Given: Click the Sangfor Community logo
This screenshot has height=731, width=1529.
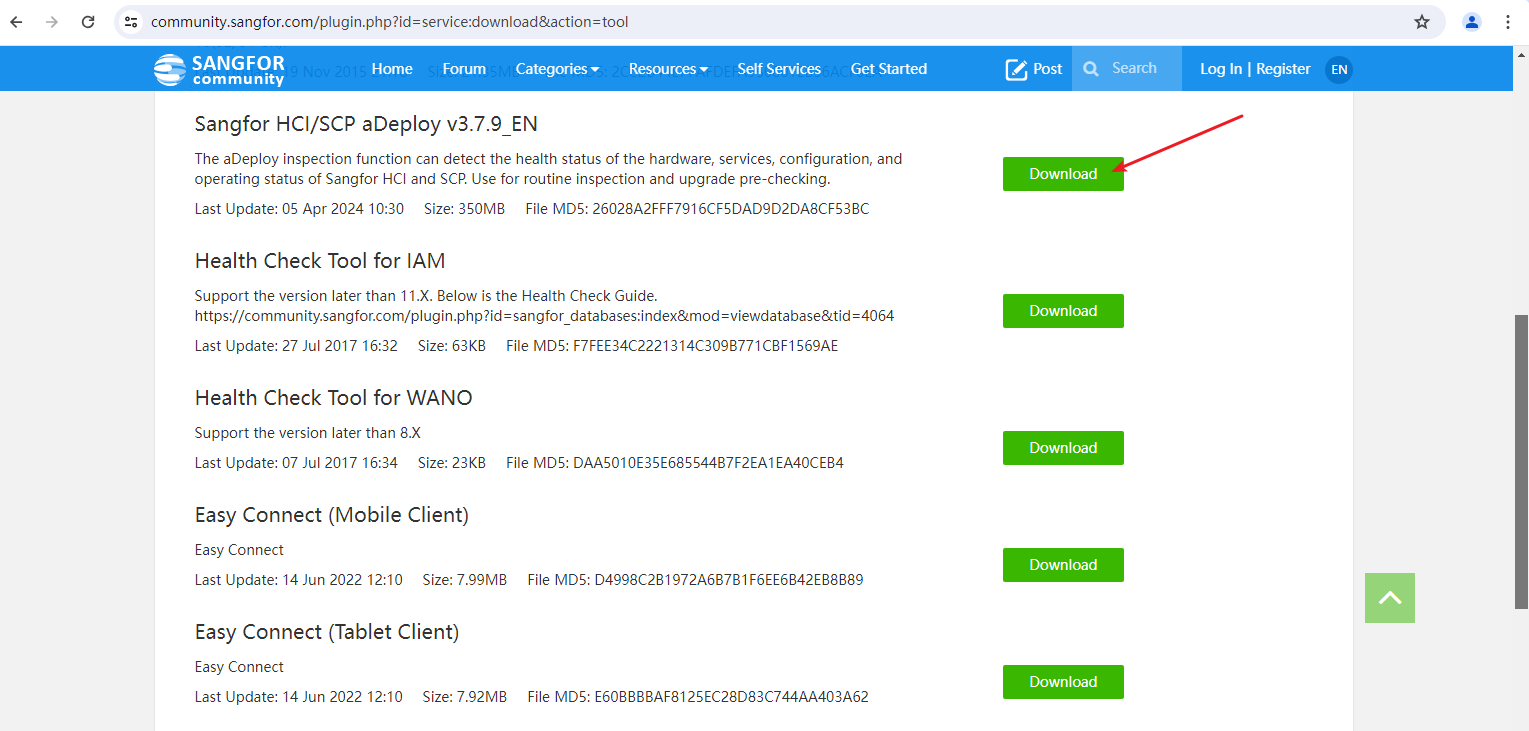Looking at the screenshot, I should tap(219, 69).
